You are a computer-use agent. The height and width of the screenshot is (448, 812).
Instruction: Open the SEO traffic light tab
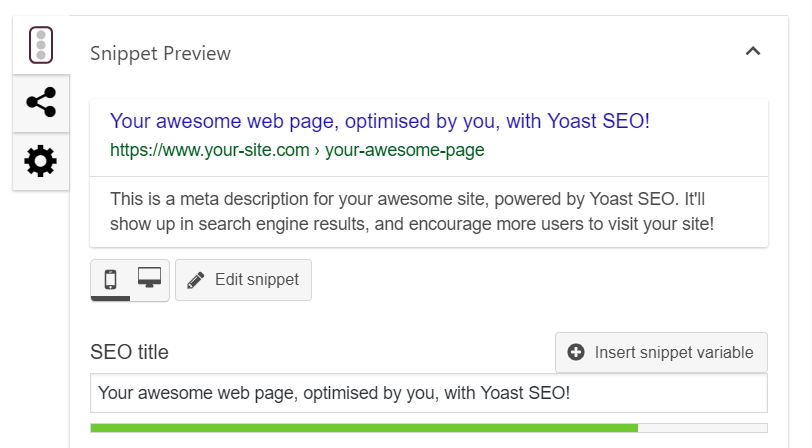tap(41, 45)
